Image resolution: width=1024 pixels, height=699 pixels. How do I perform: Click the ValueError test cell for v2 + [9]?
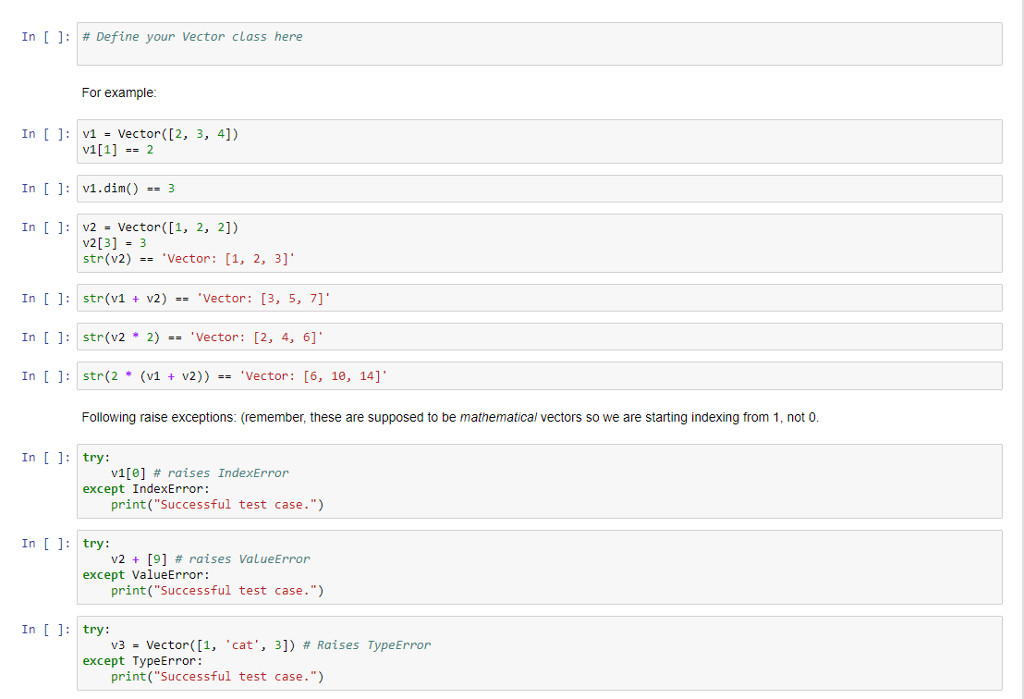point(300,566)
